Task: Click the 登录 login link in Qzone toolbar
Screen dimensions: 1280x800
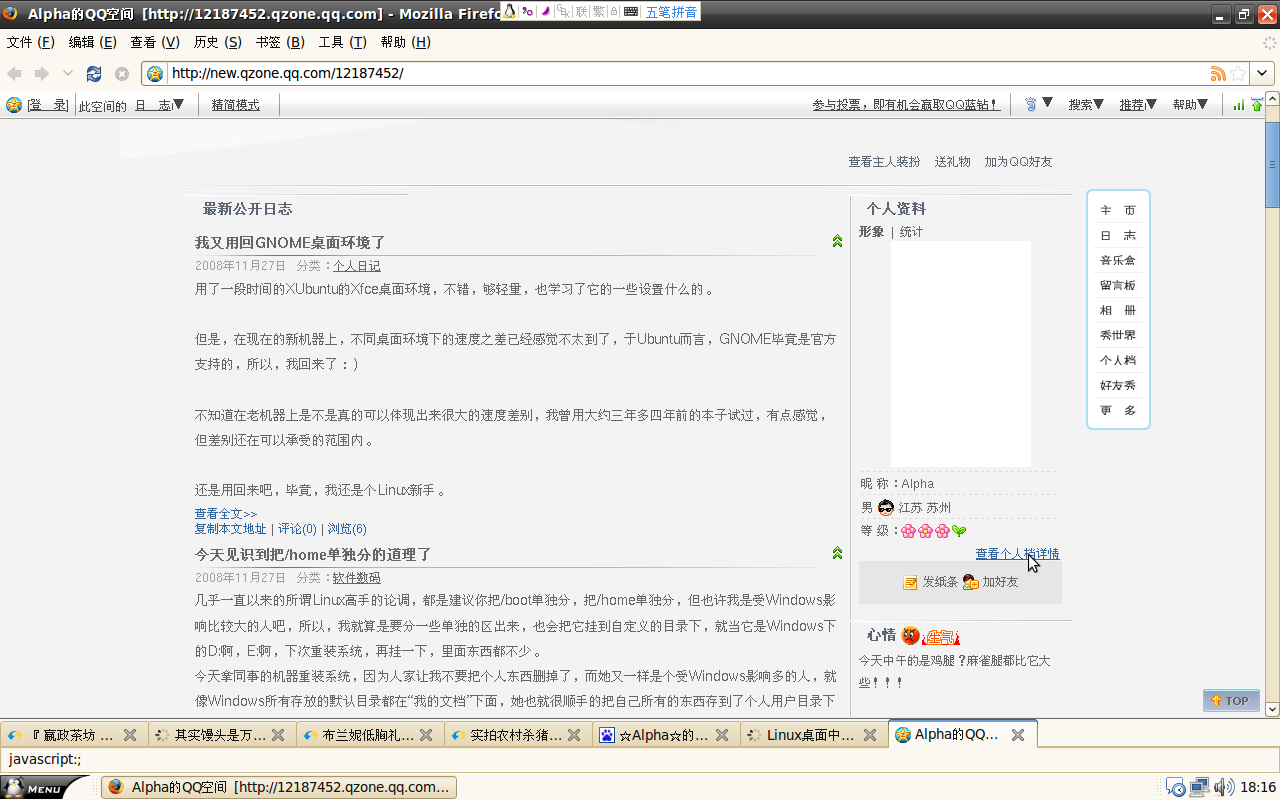Action: (47, 105)
